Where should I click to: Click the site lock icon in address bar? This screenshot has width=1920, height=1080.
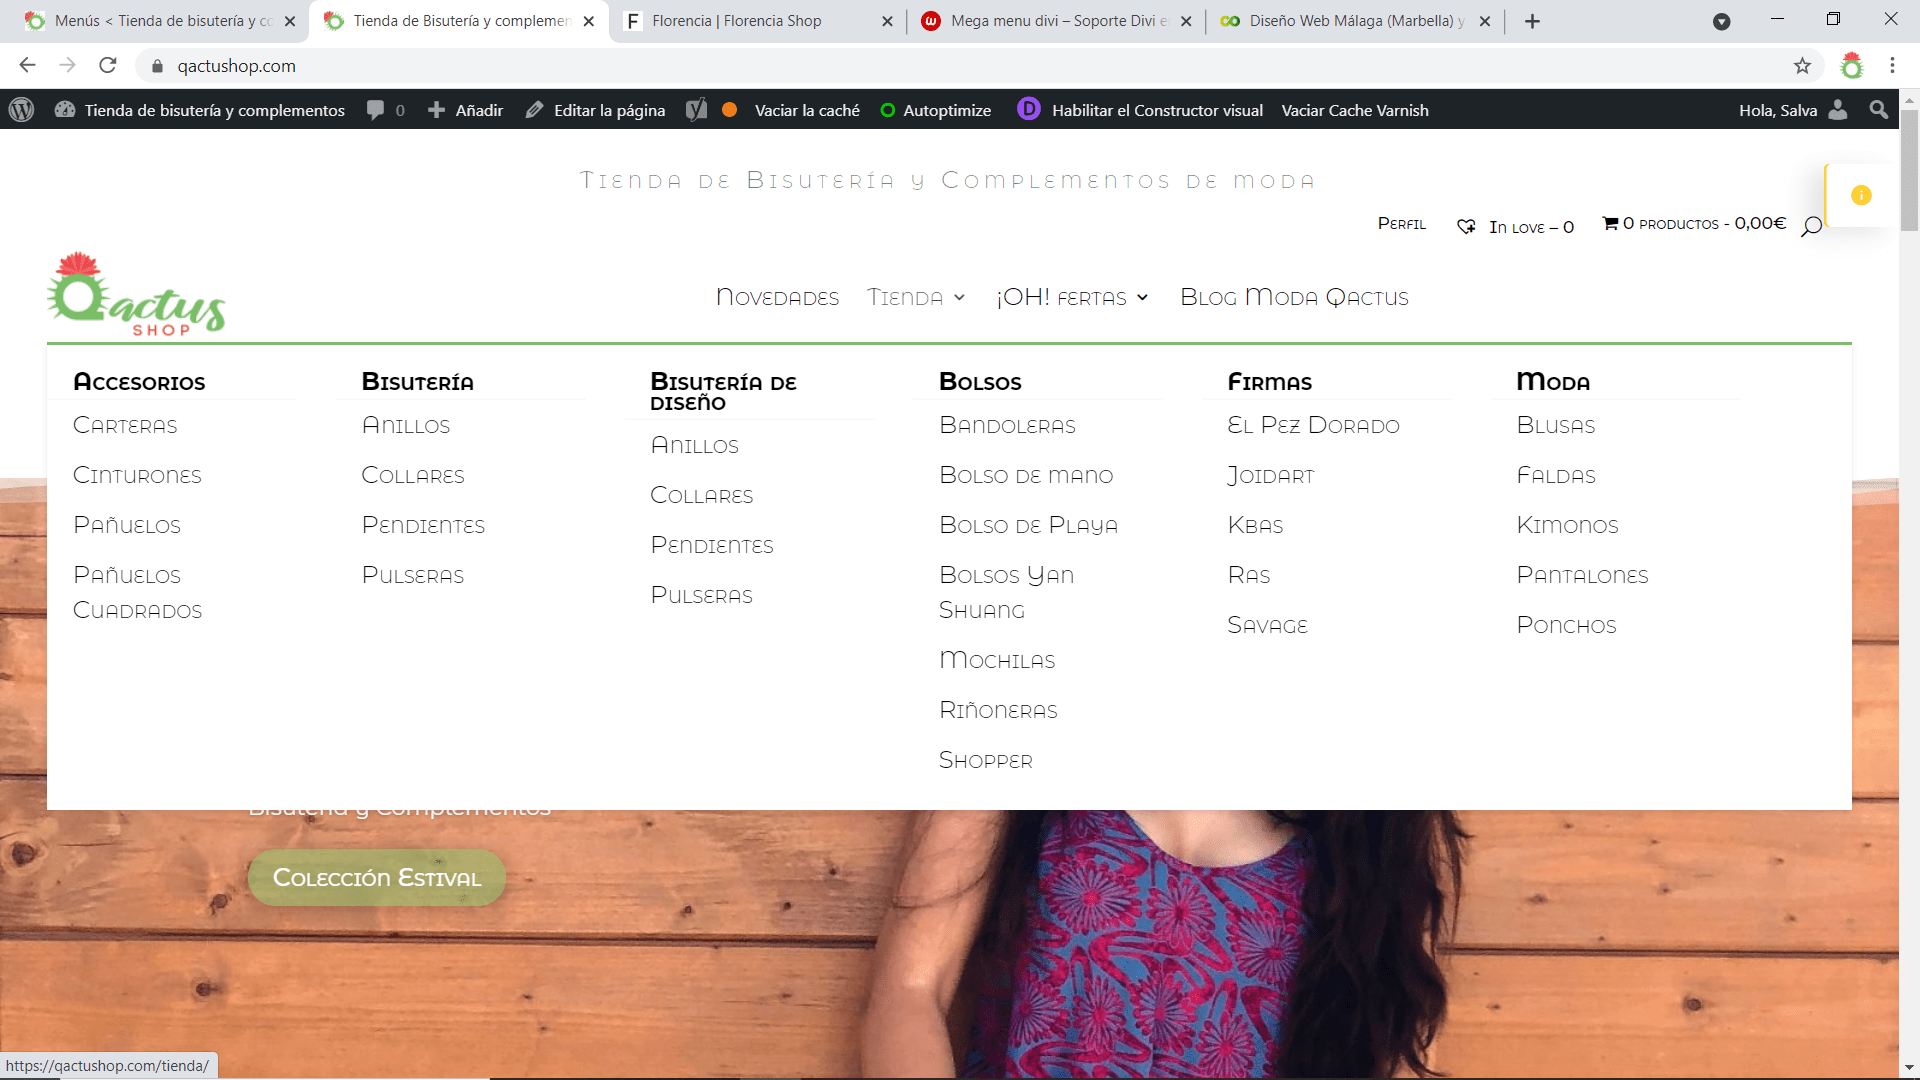(157, 66)
